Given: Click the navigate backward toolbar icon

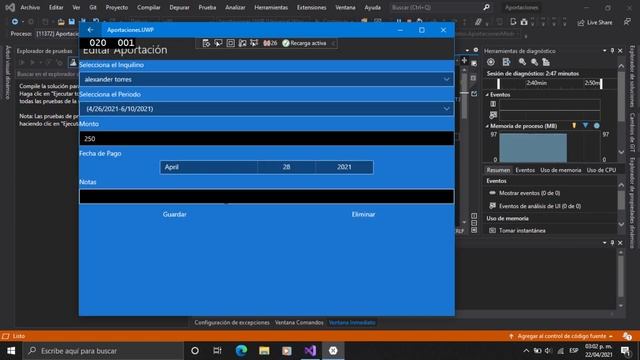Looking at the screenshot, I should click(15, 22).
